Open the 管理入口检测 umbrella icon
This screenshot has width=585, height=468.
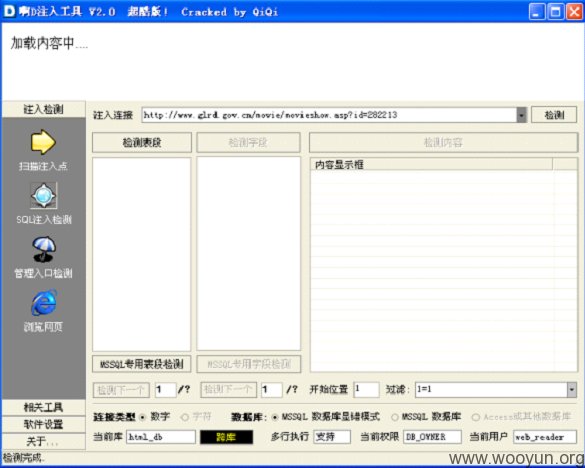(44, 249)
